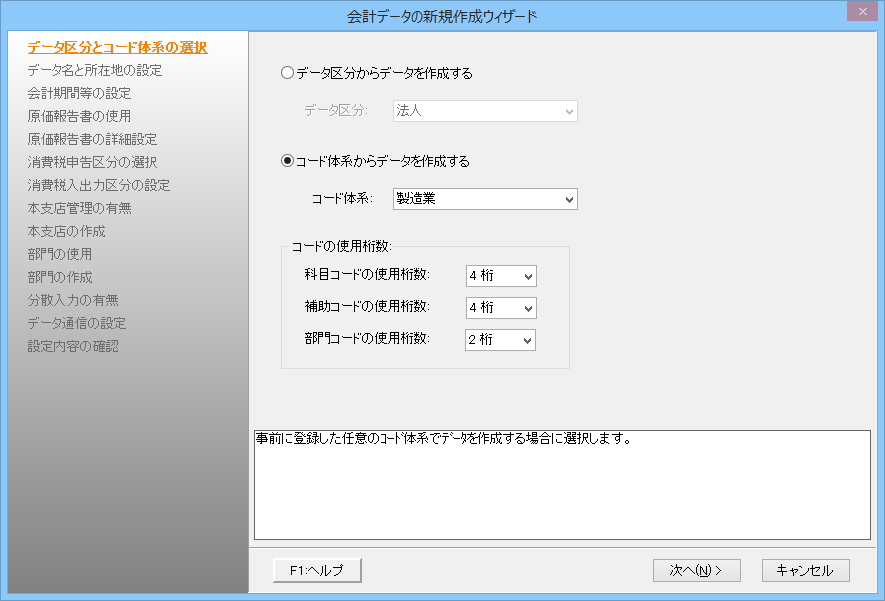Image resolution: width=885 pixels, height=601 pixels.
Task: Click the キャンセル button
Action: click(x=805, y=570)
